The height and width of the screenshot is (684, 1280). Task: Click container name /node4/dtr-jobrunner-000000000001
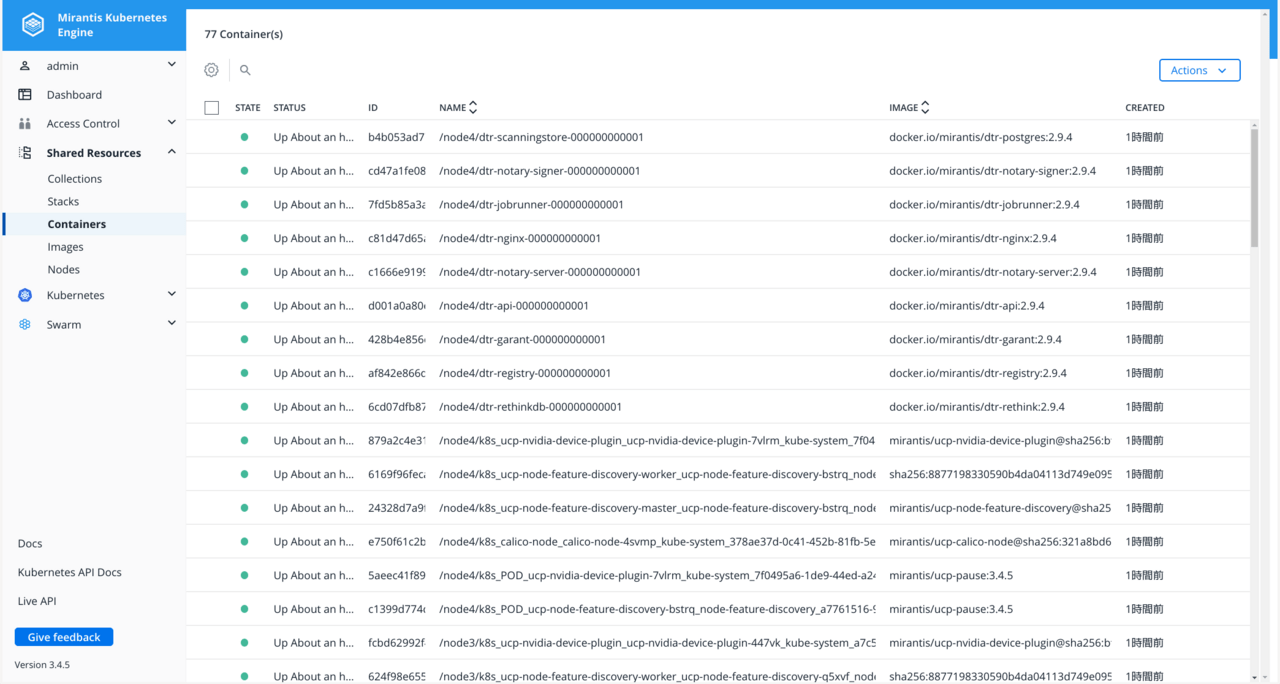click(x=531, y=204)
